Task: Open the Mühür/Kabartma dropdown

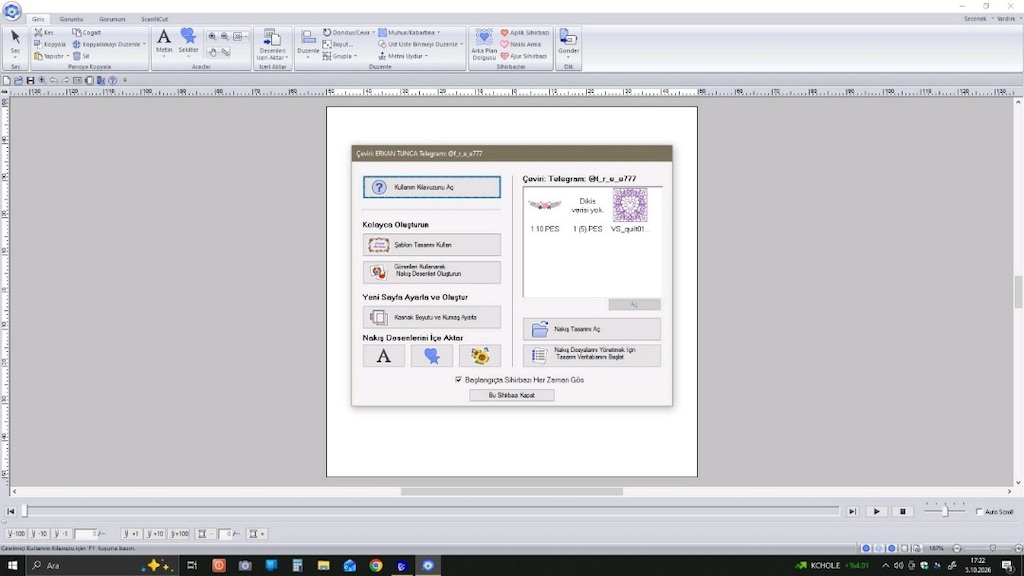Action: tap(409, 32)
